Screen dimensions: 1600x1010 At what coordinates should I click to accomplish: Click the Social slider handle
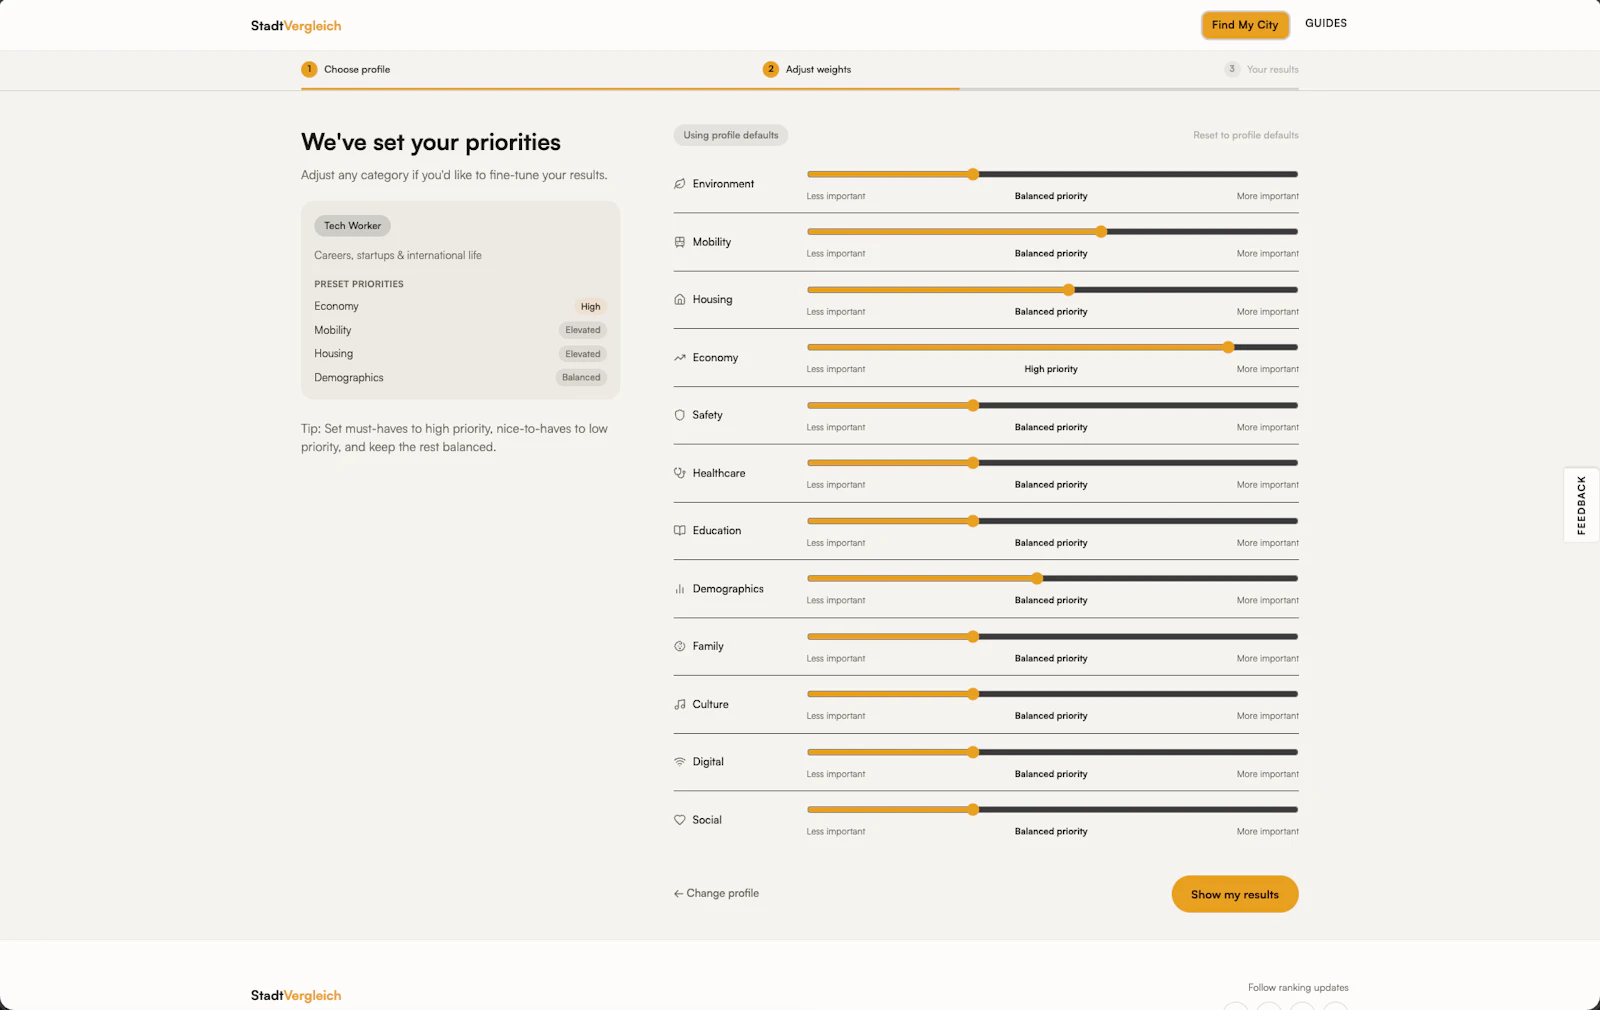pyautogui.click(x=973, y=809)
